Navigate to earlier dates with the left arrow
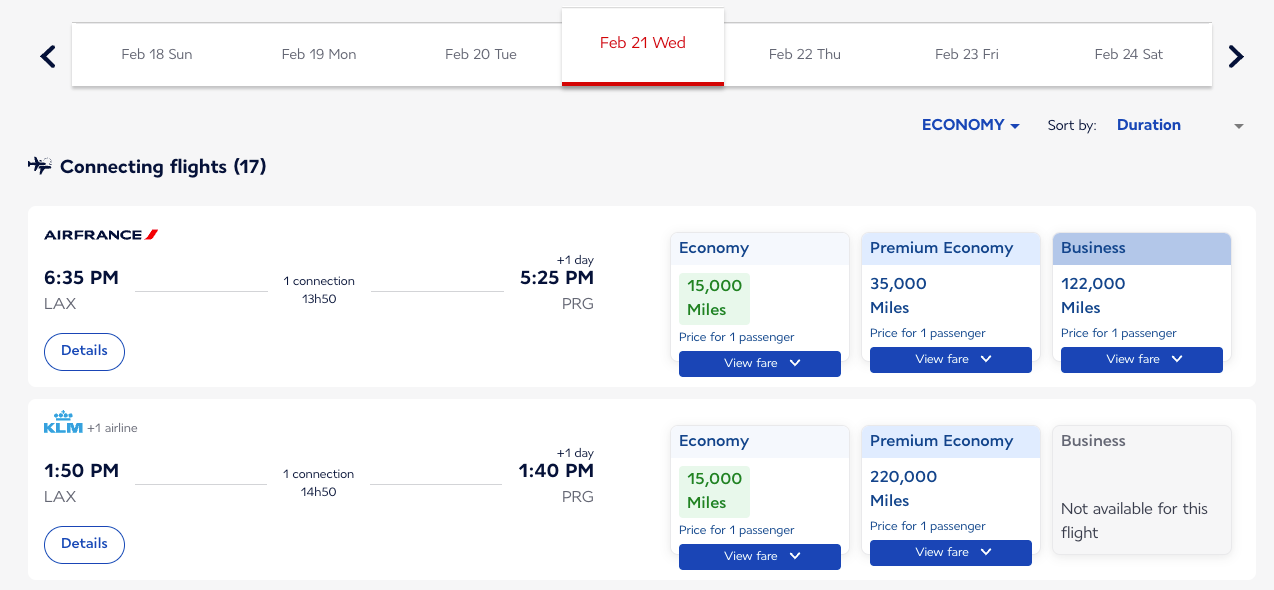 (47, 56)
